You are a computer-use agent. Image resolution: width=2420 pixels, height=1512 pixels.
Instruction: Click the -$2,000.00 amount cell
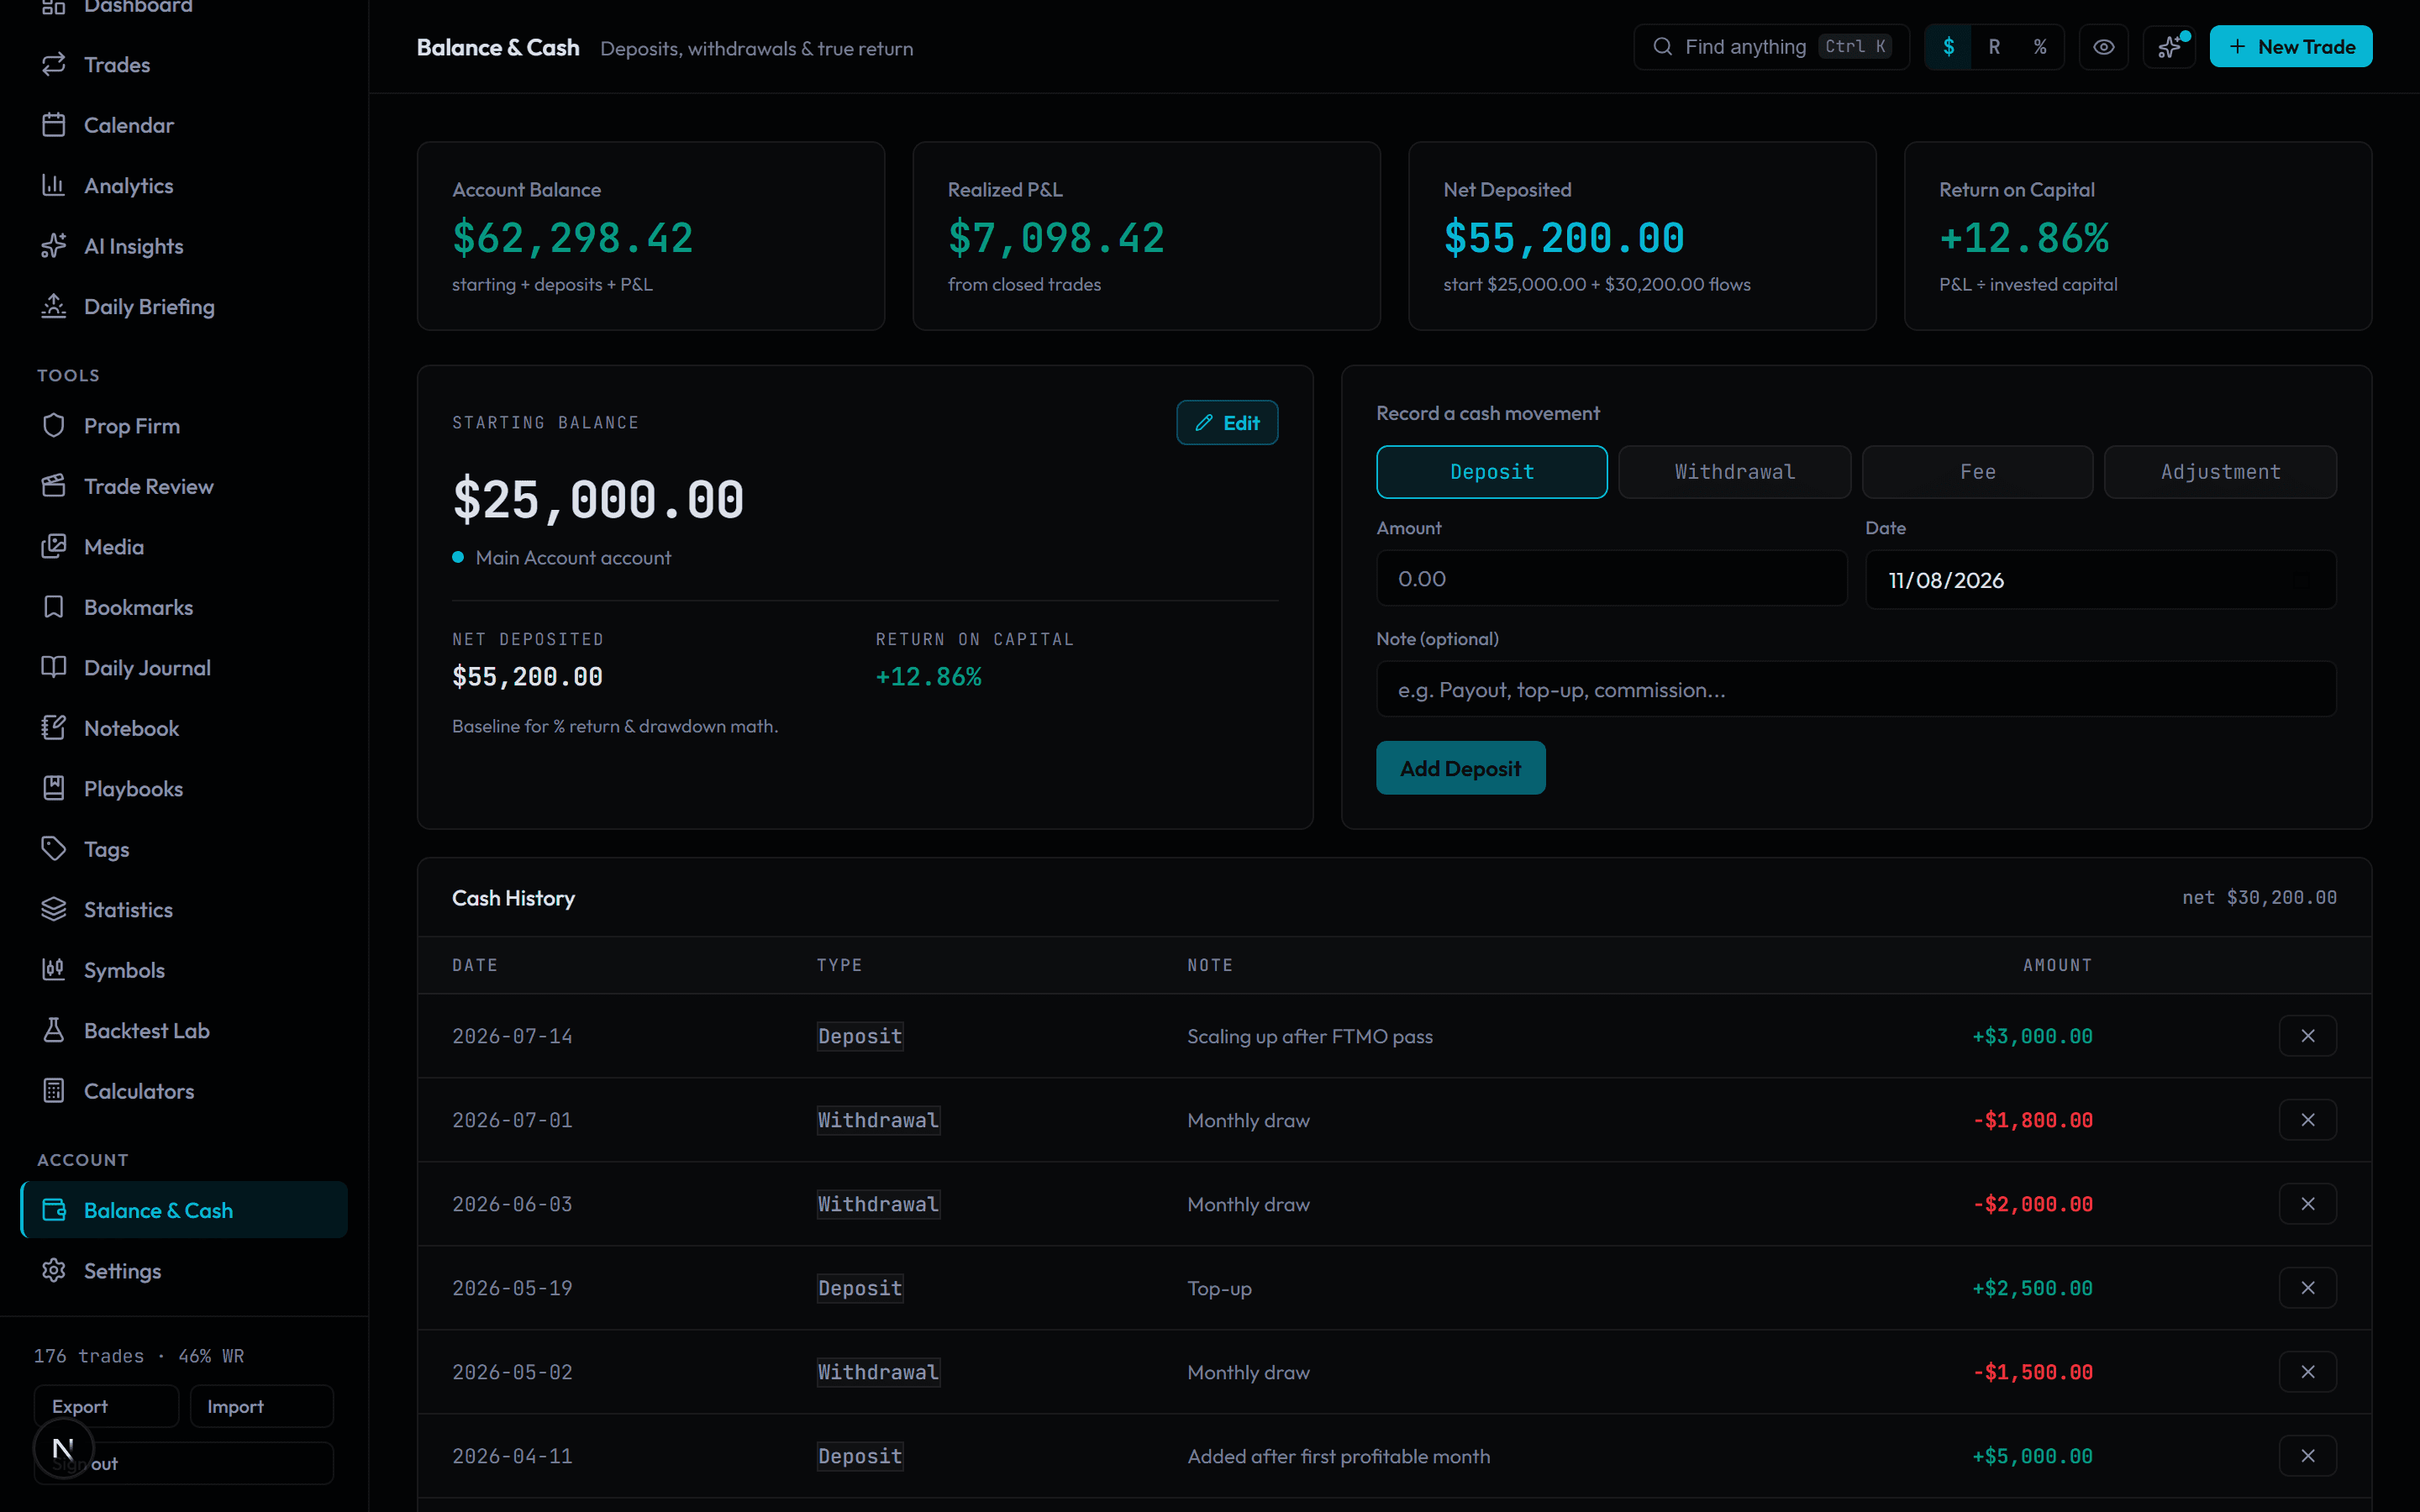tap(2032, 1204)
